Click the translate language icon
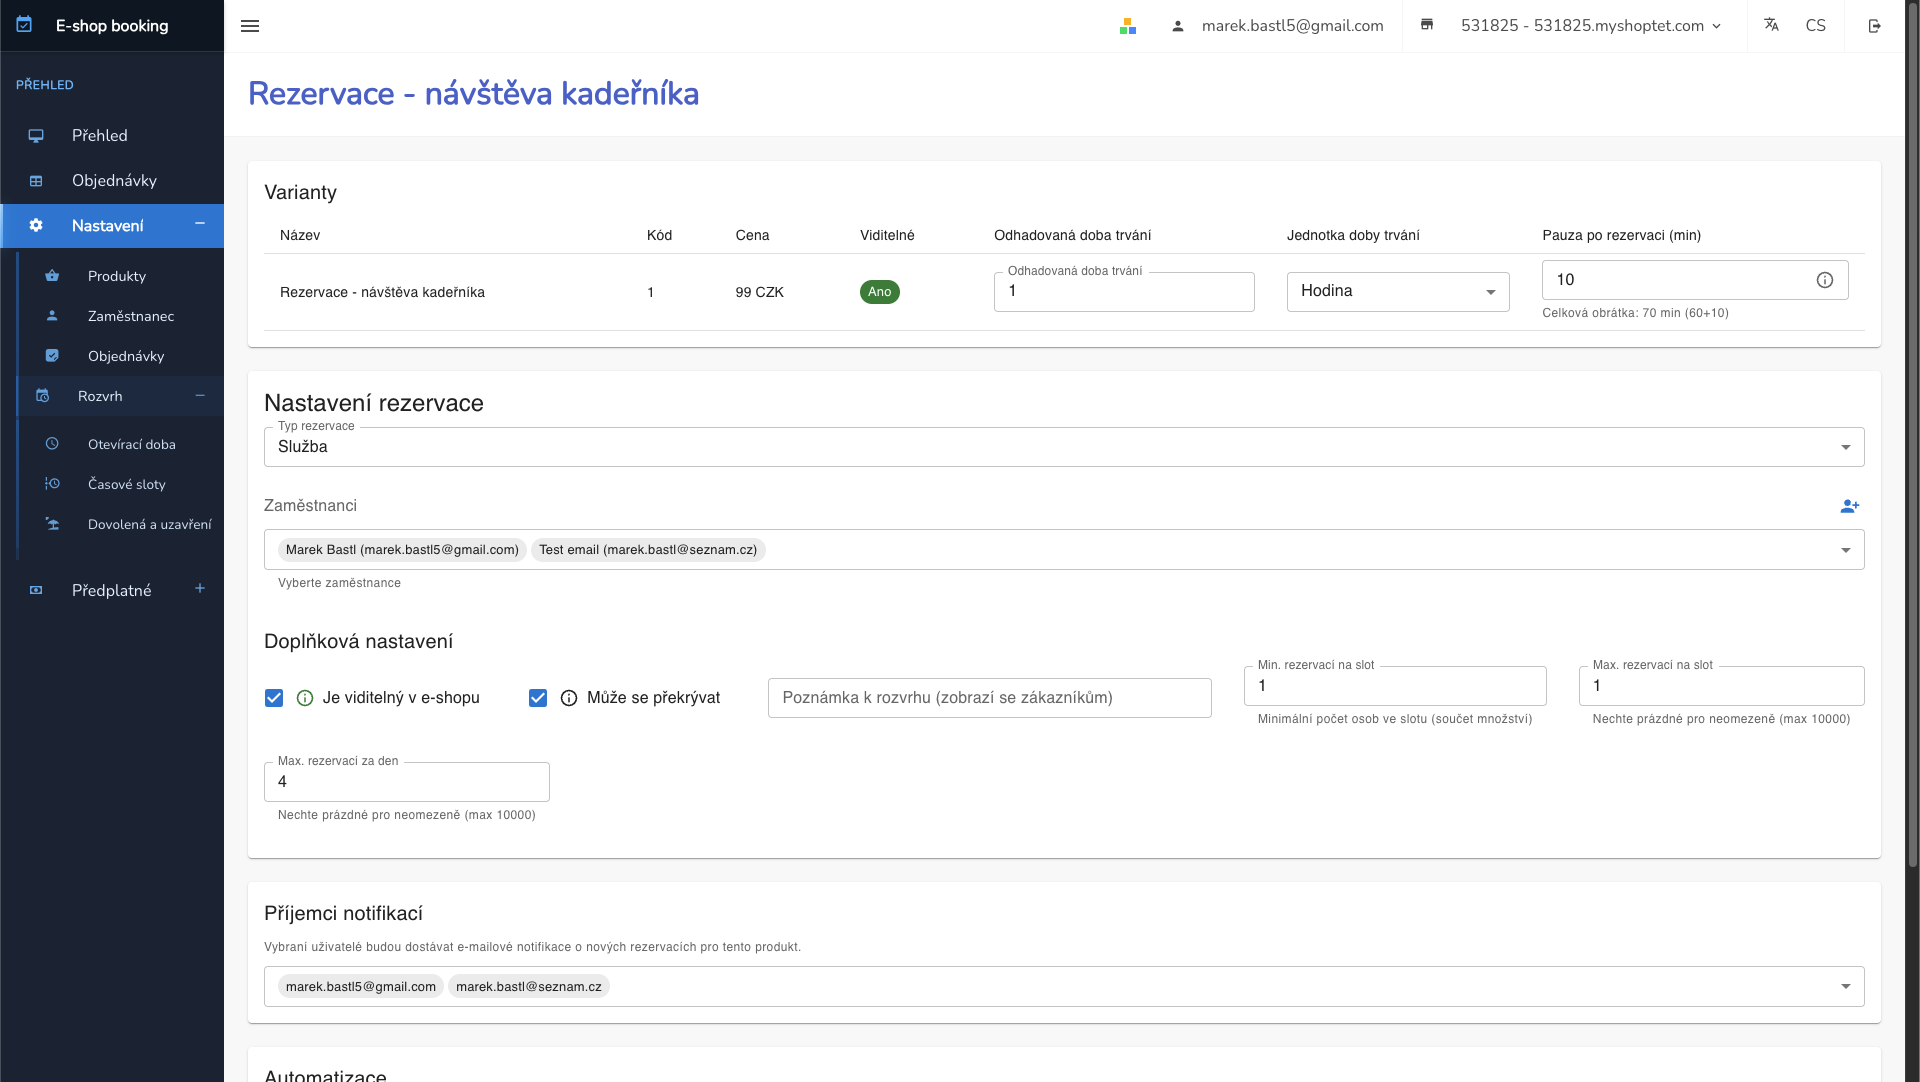1920x1082 pixels. (1771, 25)
